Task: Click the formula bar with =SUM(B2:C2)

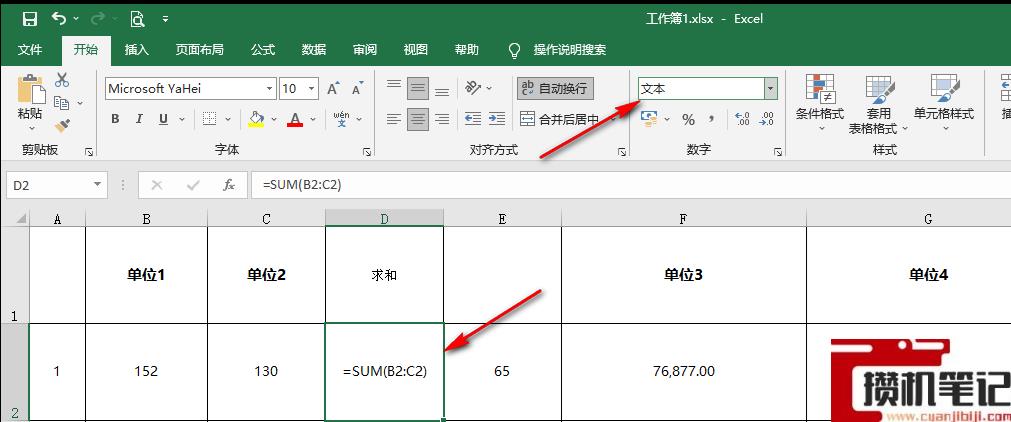Action: pos(631,185)
